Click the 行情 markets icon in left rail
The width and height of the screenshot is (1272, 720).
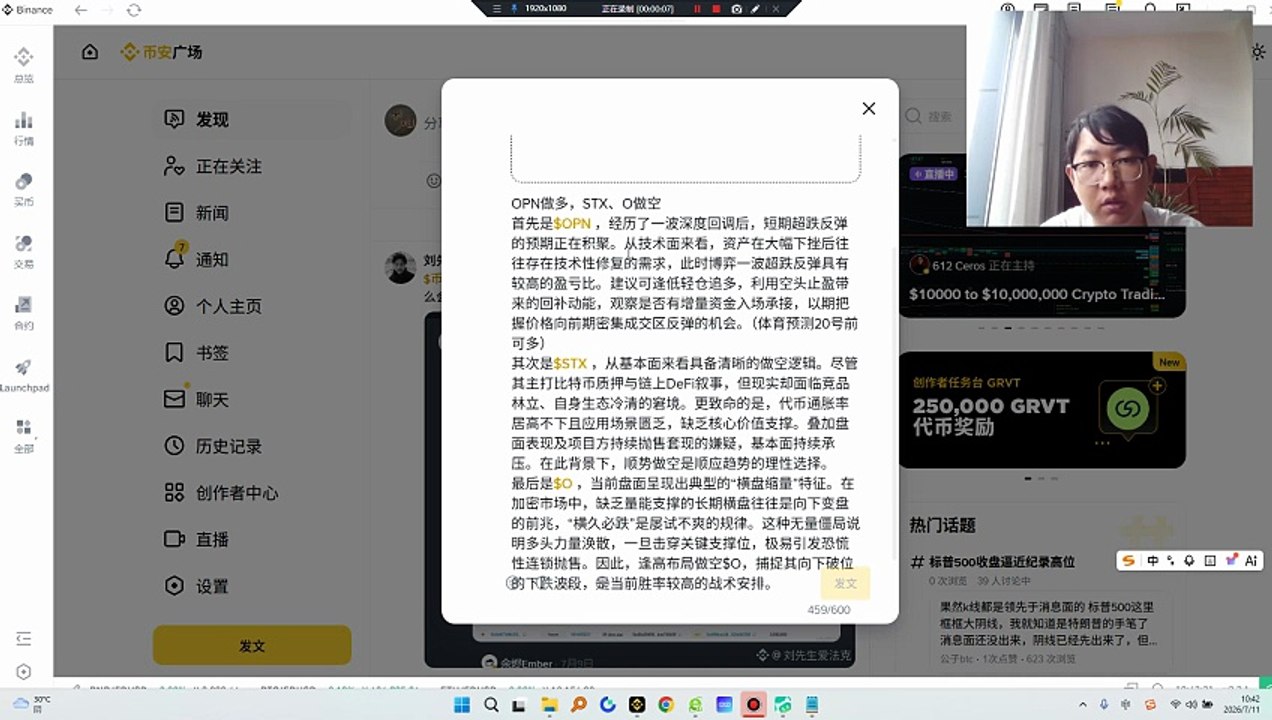point(23,127)
